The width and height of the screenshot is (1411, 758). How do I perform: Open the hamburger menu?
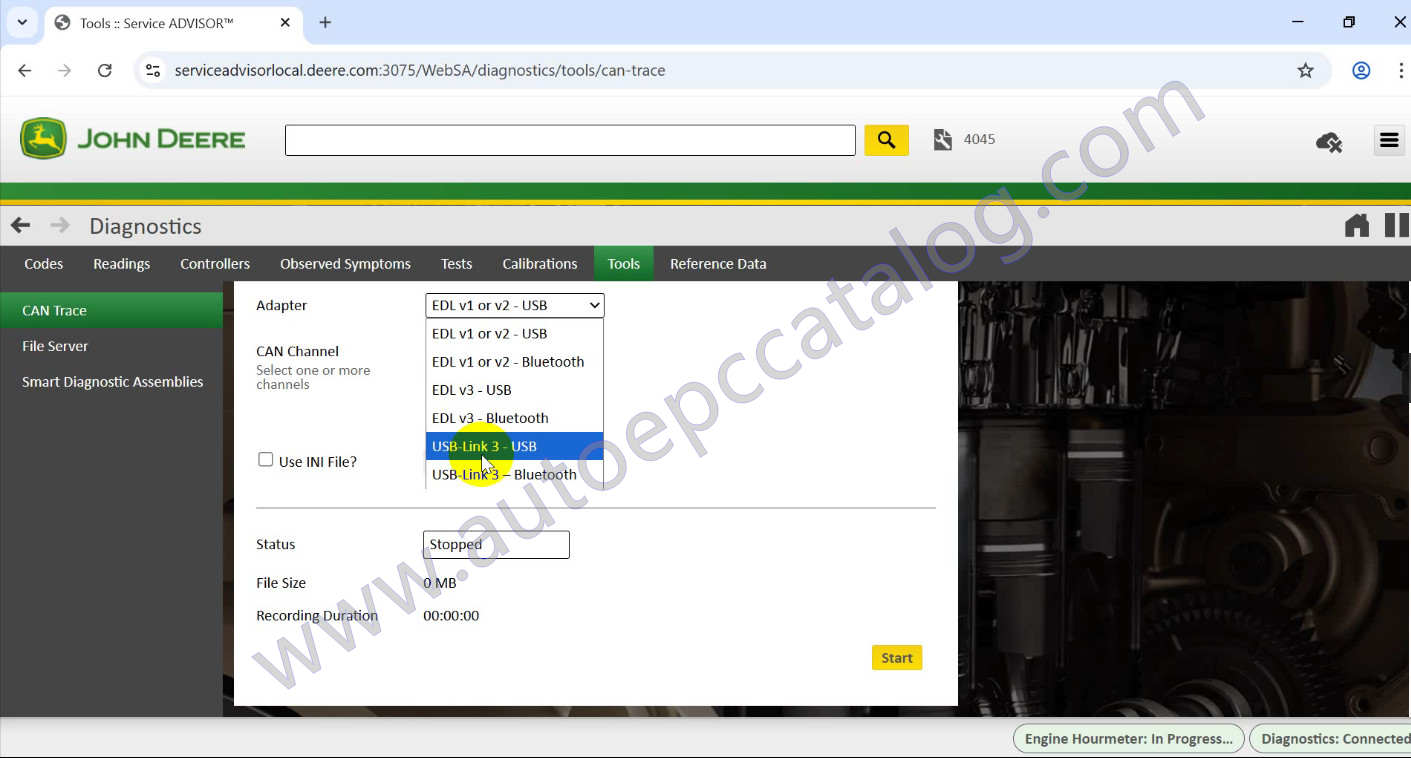click(1389, 140)
